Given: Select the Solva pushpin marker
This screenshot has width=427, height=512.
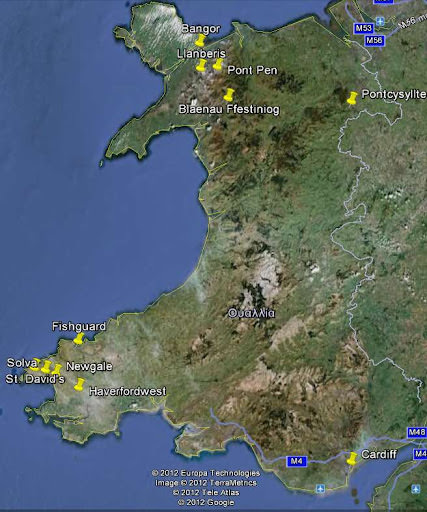Looking at the screenshot, I should pyautogui.click(x=46, y=367).
